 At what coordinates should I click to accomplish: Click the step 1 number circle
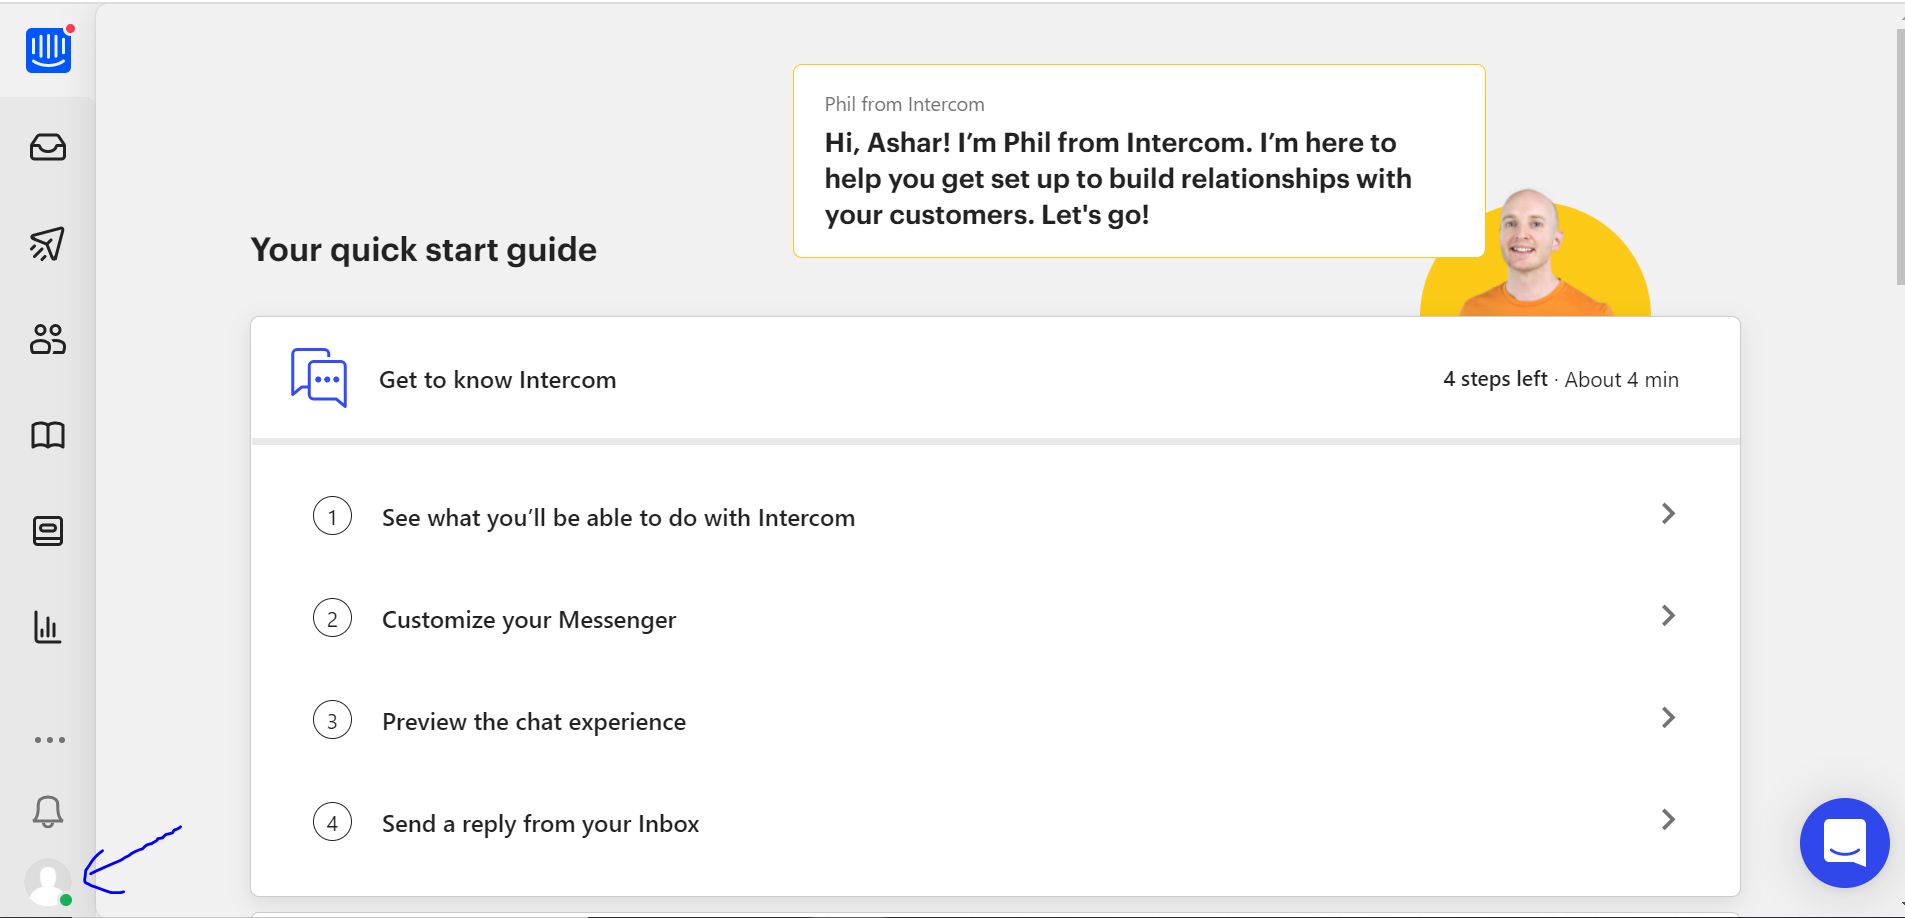(x=332, y=517)
